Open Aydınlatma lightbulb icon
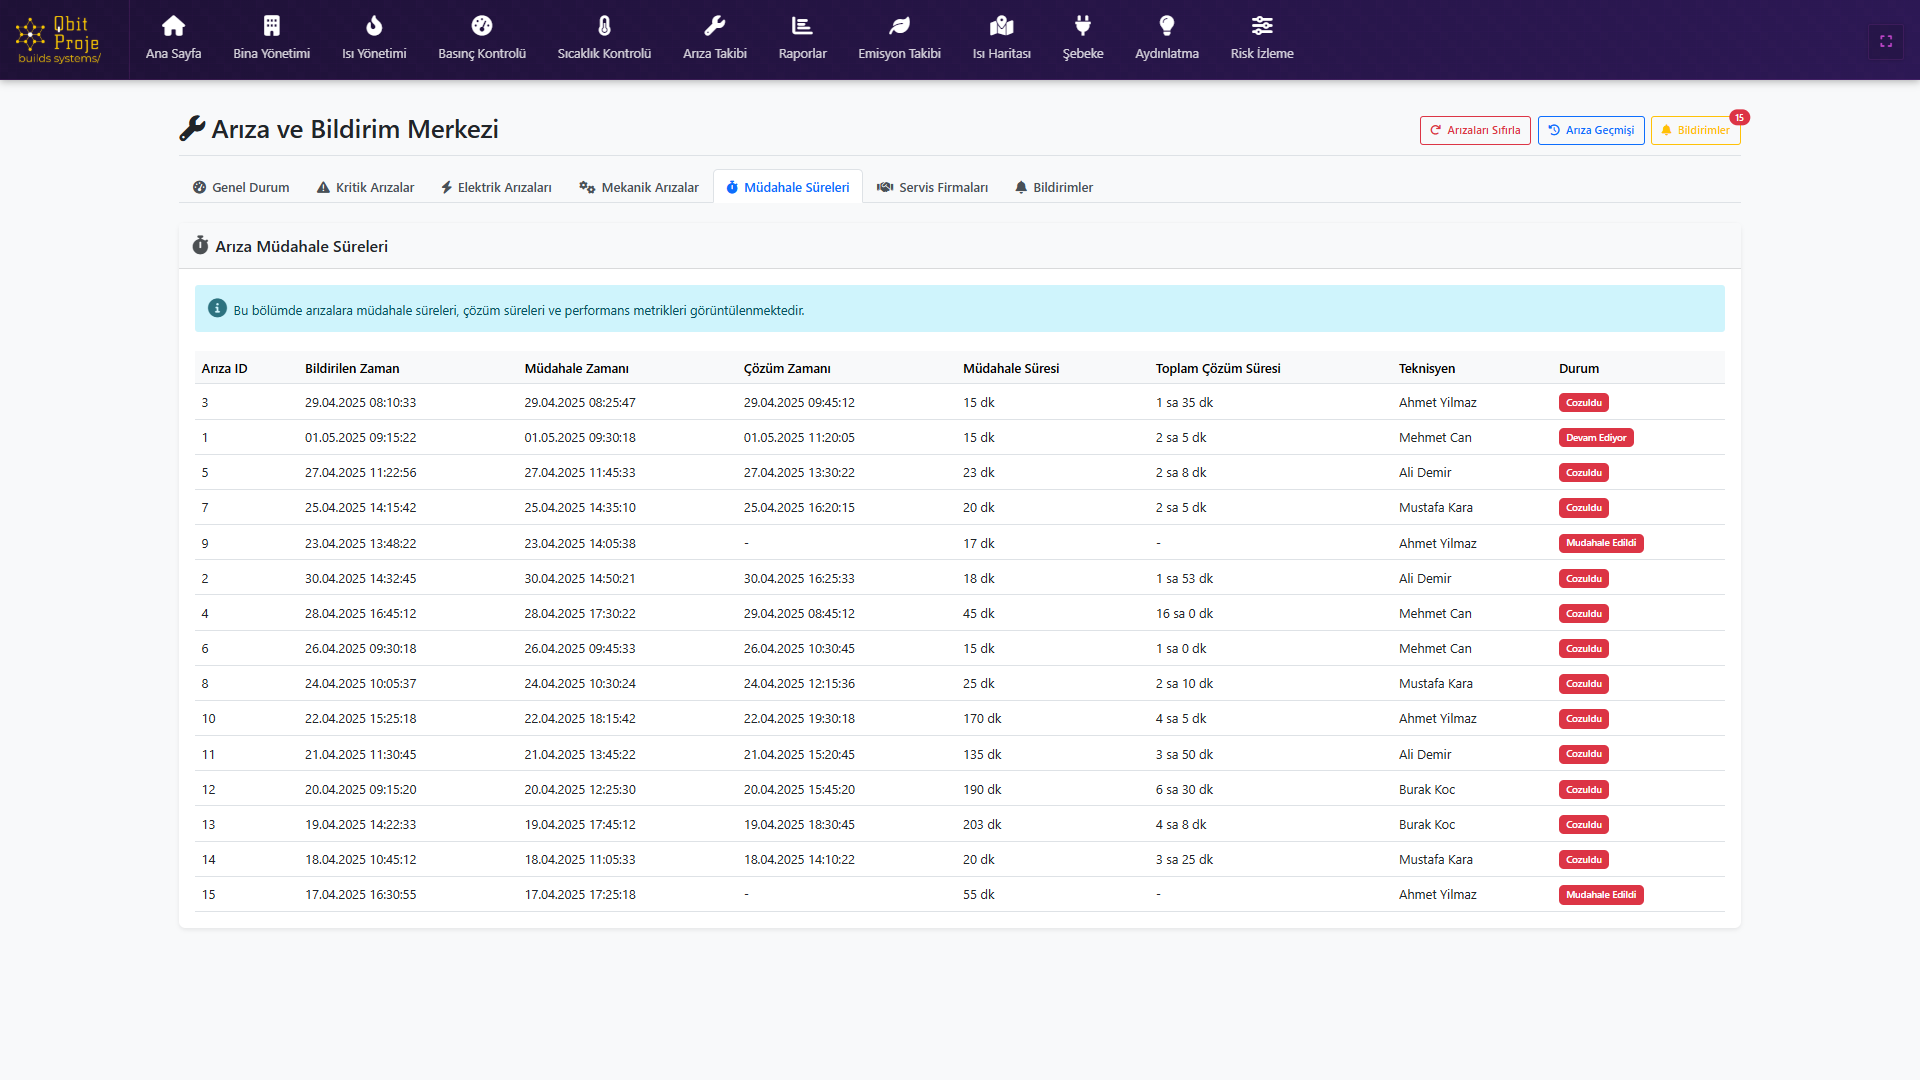 tap(1166, 26)
